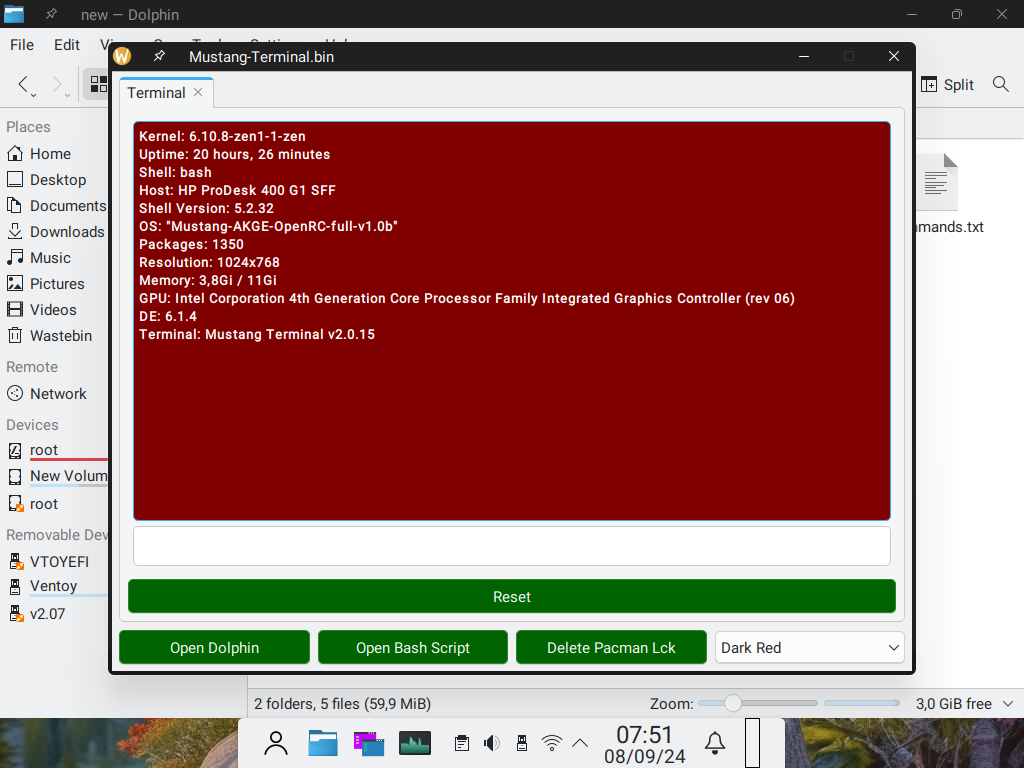Click the 3,0 GiB free space indicator

pyautogui.click(x=953, y=703)
